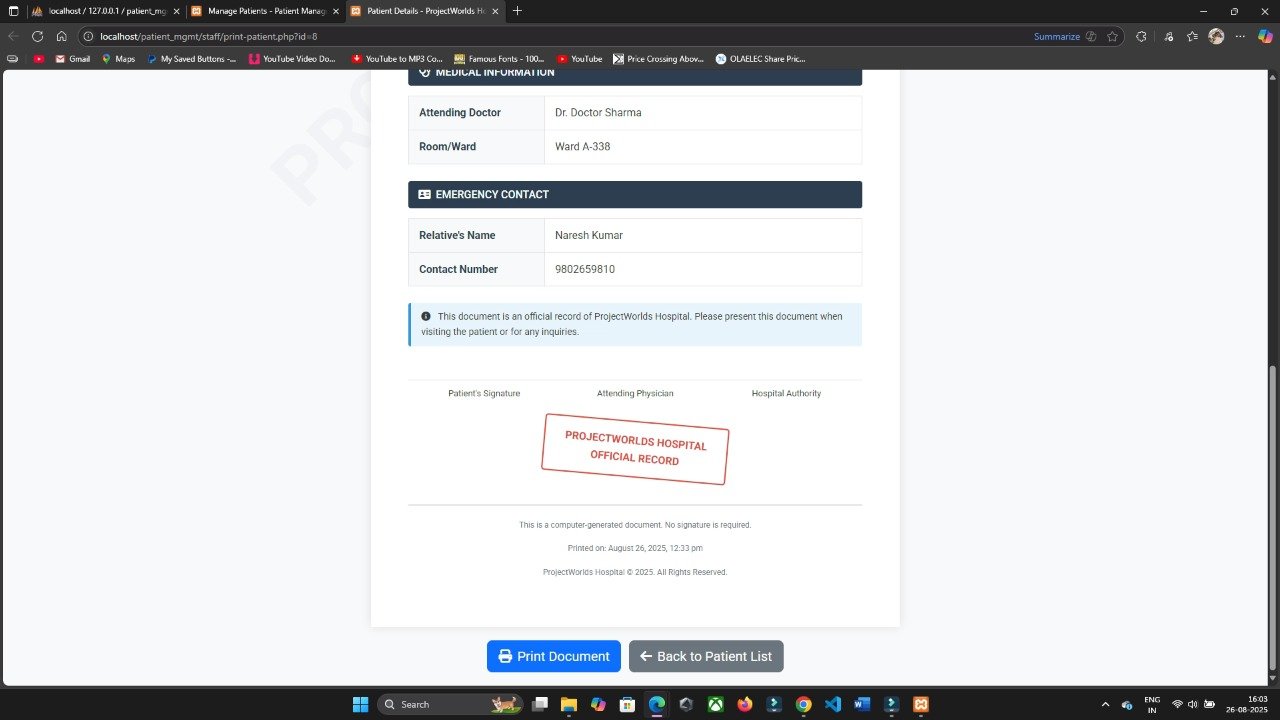
Task: Open the Famous Fonts bookmark
Action: [x=499, y=59]
